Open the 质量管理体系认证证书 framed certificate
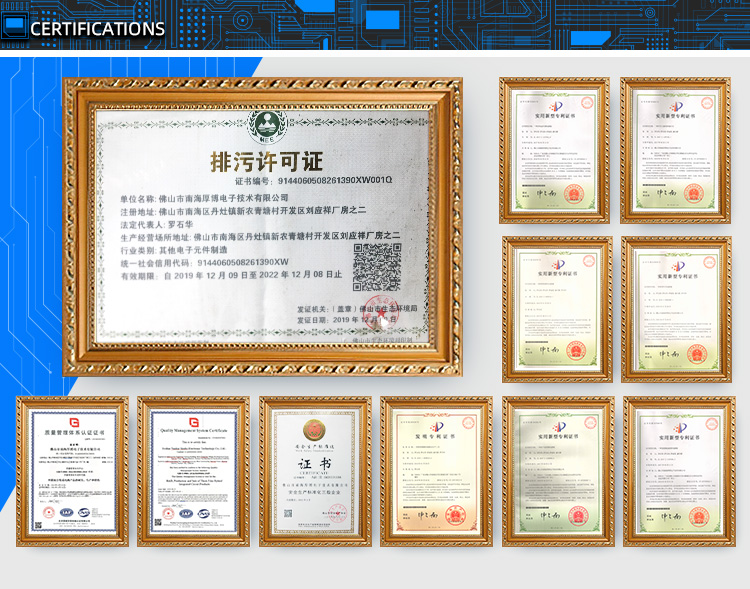The height and width of the screenshot is (589, 750). tap(72, 470)
